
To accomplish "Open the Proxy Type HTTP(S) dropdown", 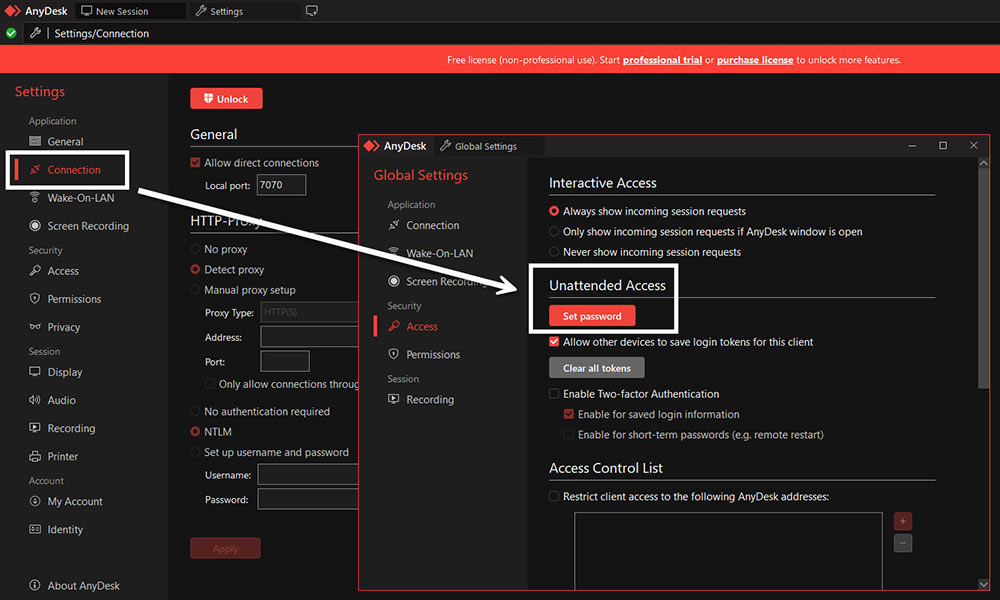I will pyautogui.click(x=309, y=312).
